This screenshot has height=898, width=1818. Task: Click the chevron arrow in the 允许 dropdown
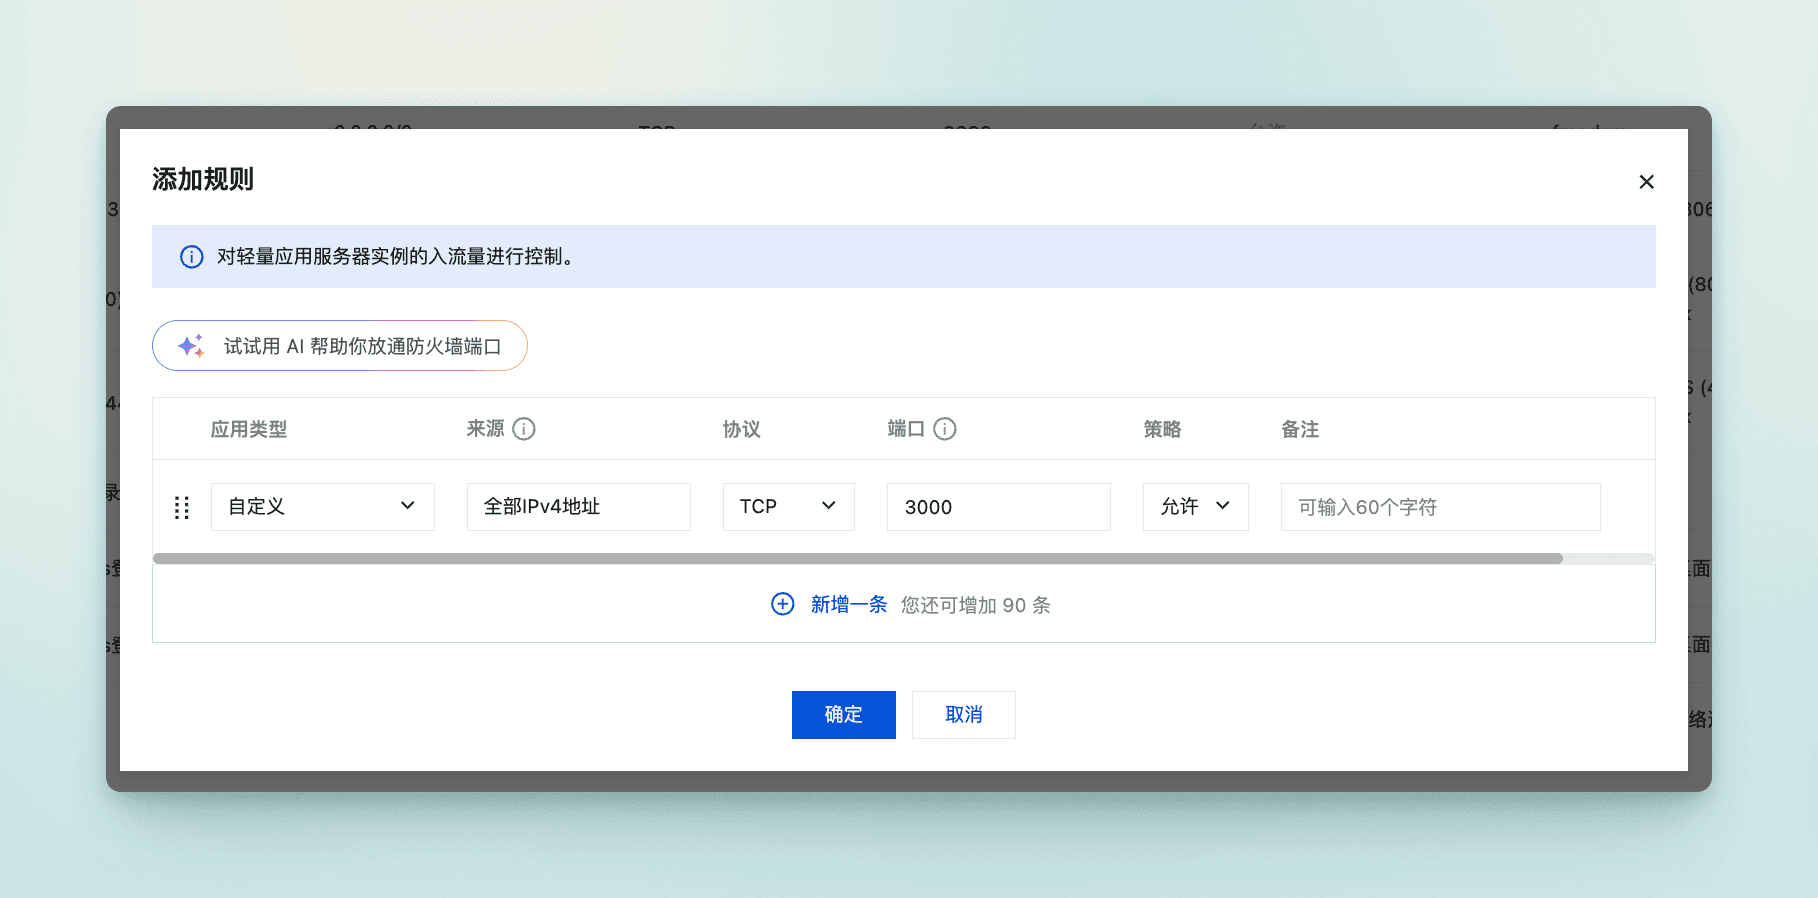tap(1223, 506)
